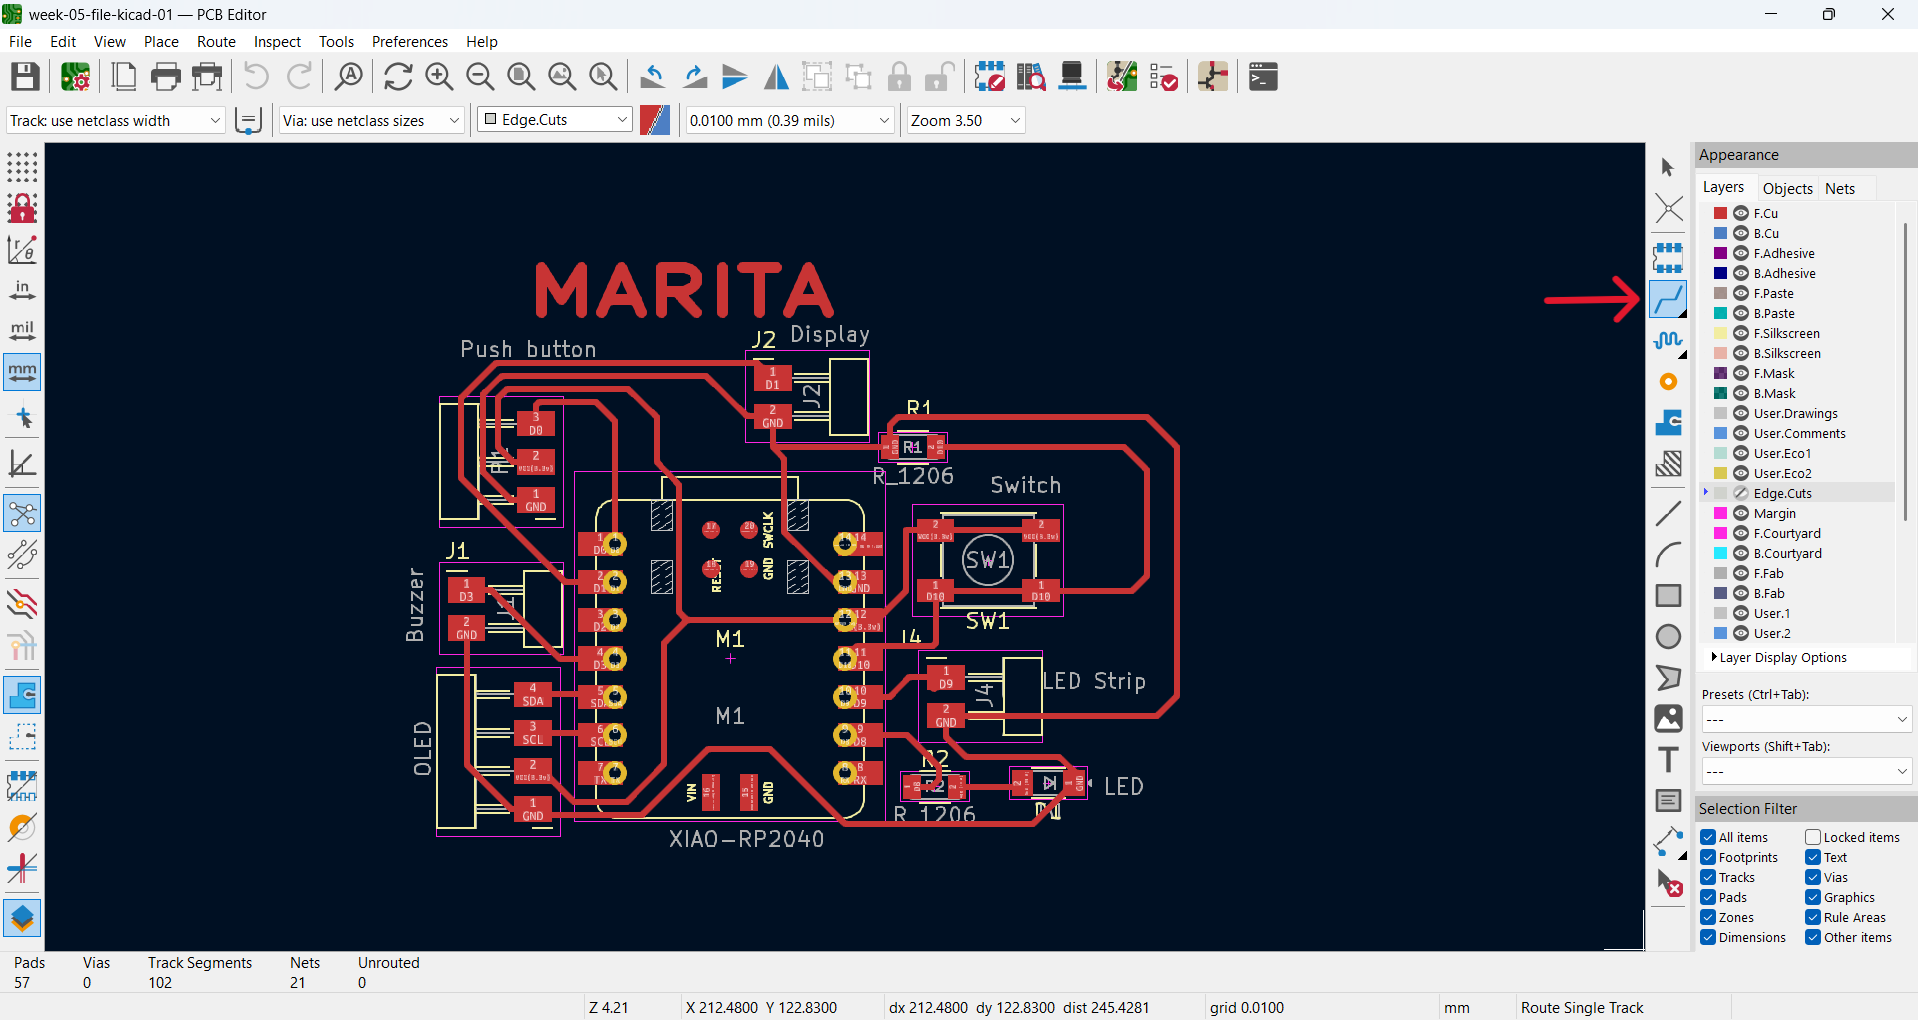Zoom out with the magnifier icon
The width and height of the screenshot is (1918, 1020).
point(480,77)
